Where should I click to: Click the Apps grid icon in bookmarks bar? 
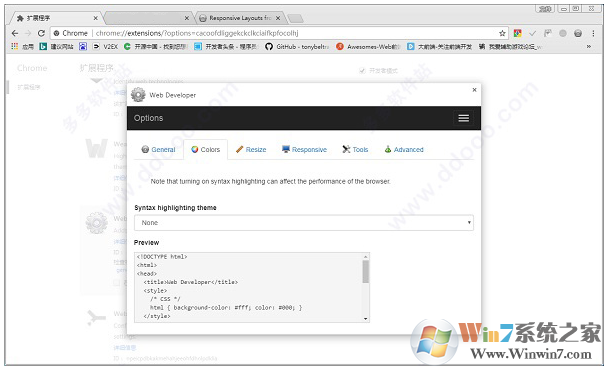point(15,46)
